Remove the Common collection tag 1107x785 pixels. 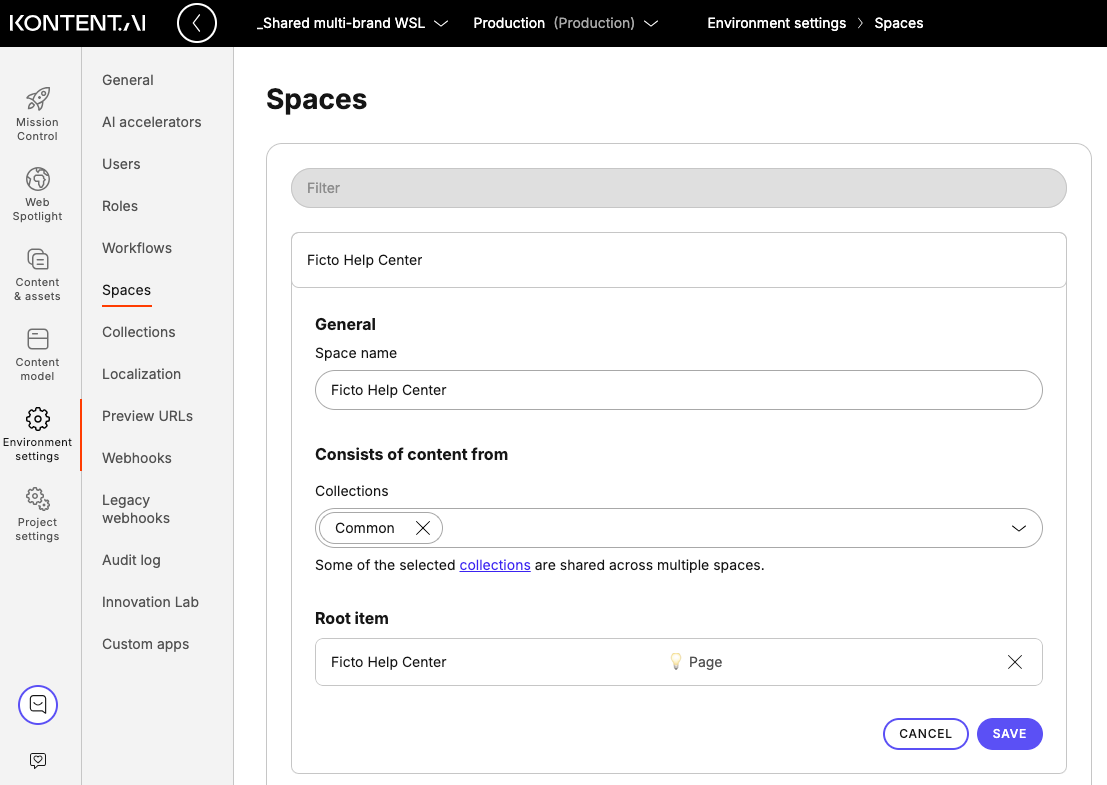pyautogui.click(x=423, y=528)
